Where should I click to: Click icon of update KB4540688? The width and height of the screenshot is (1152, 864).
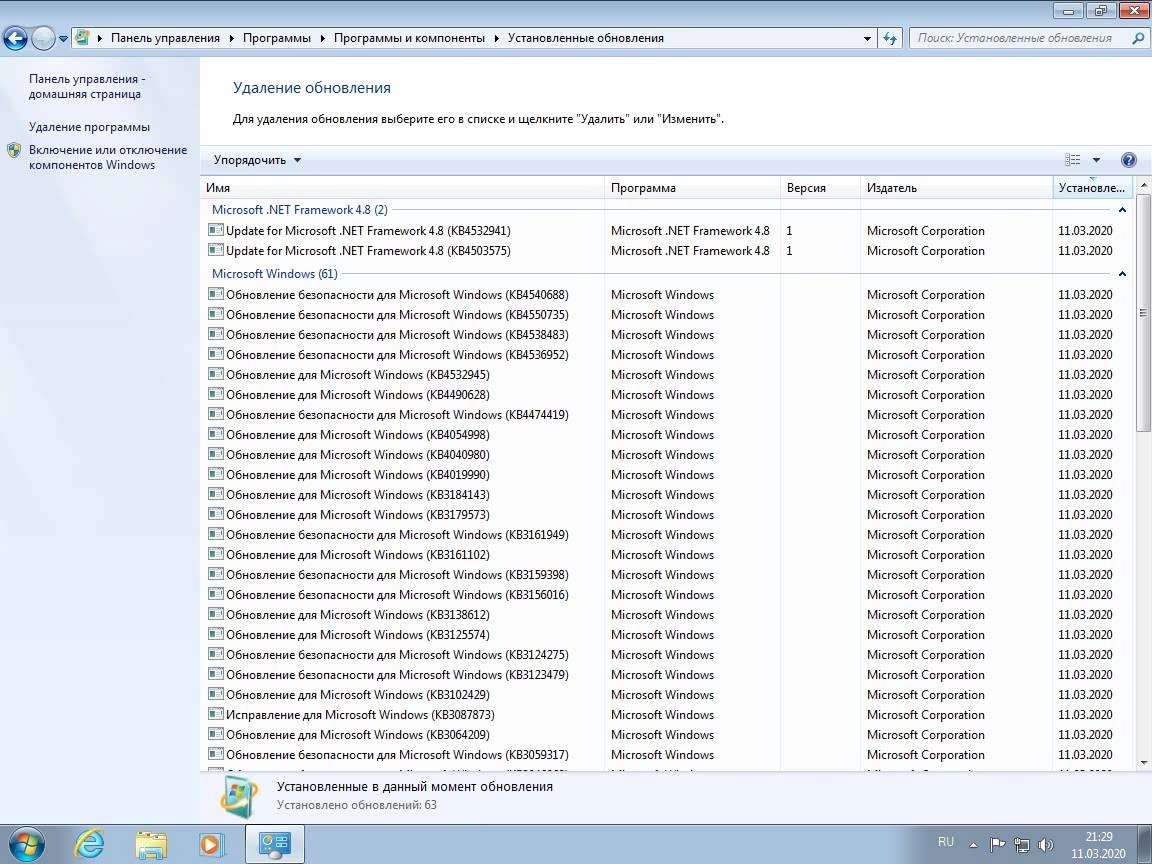pyautogui.click(x=215, y=294)
